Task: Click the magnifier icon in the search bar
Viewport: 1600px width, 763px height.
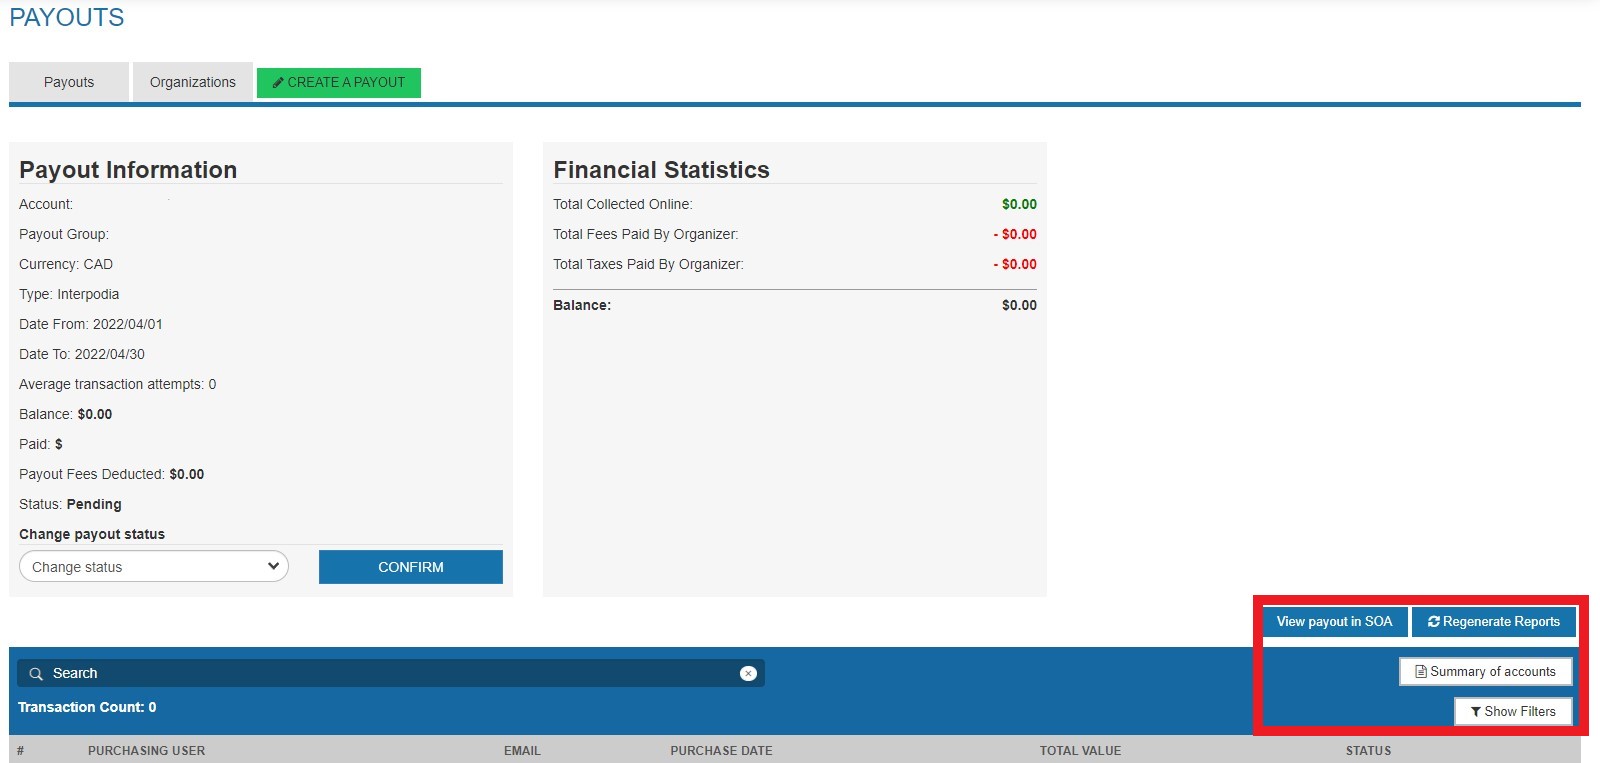Action: click(x=36, y=674)
